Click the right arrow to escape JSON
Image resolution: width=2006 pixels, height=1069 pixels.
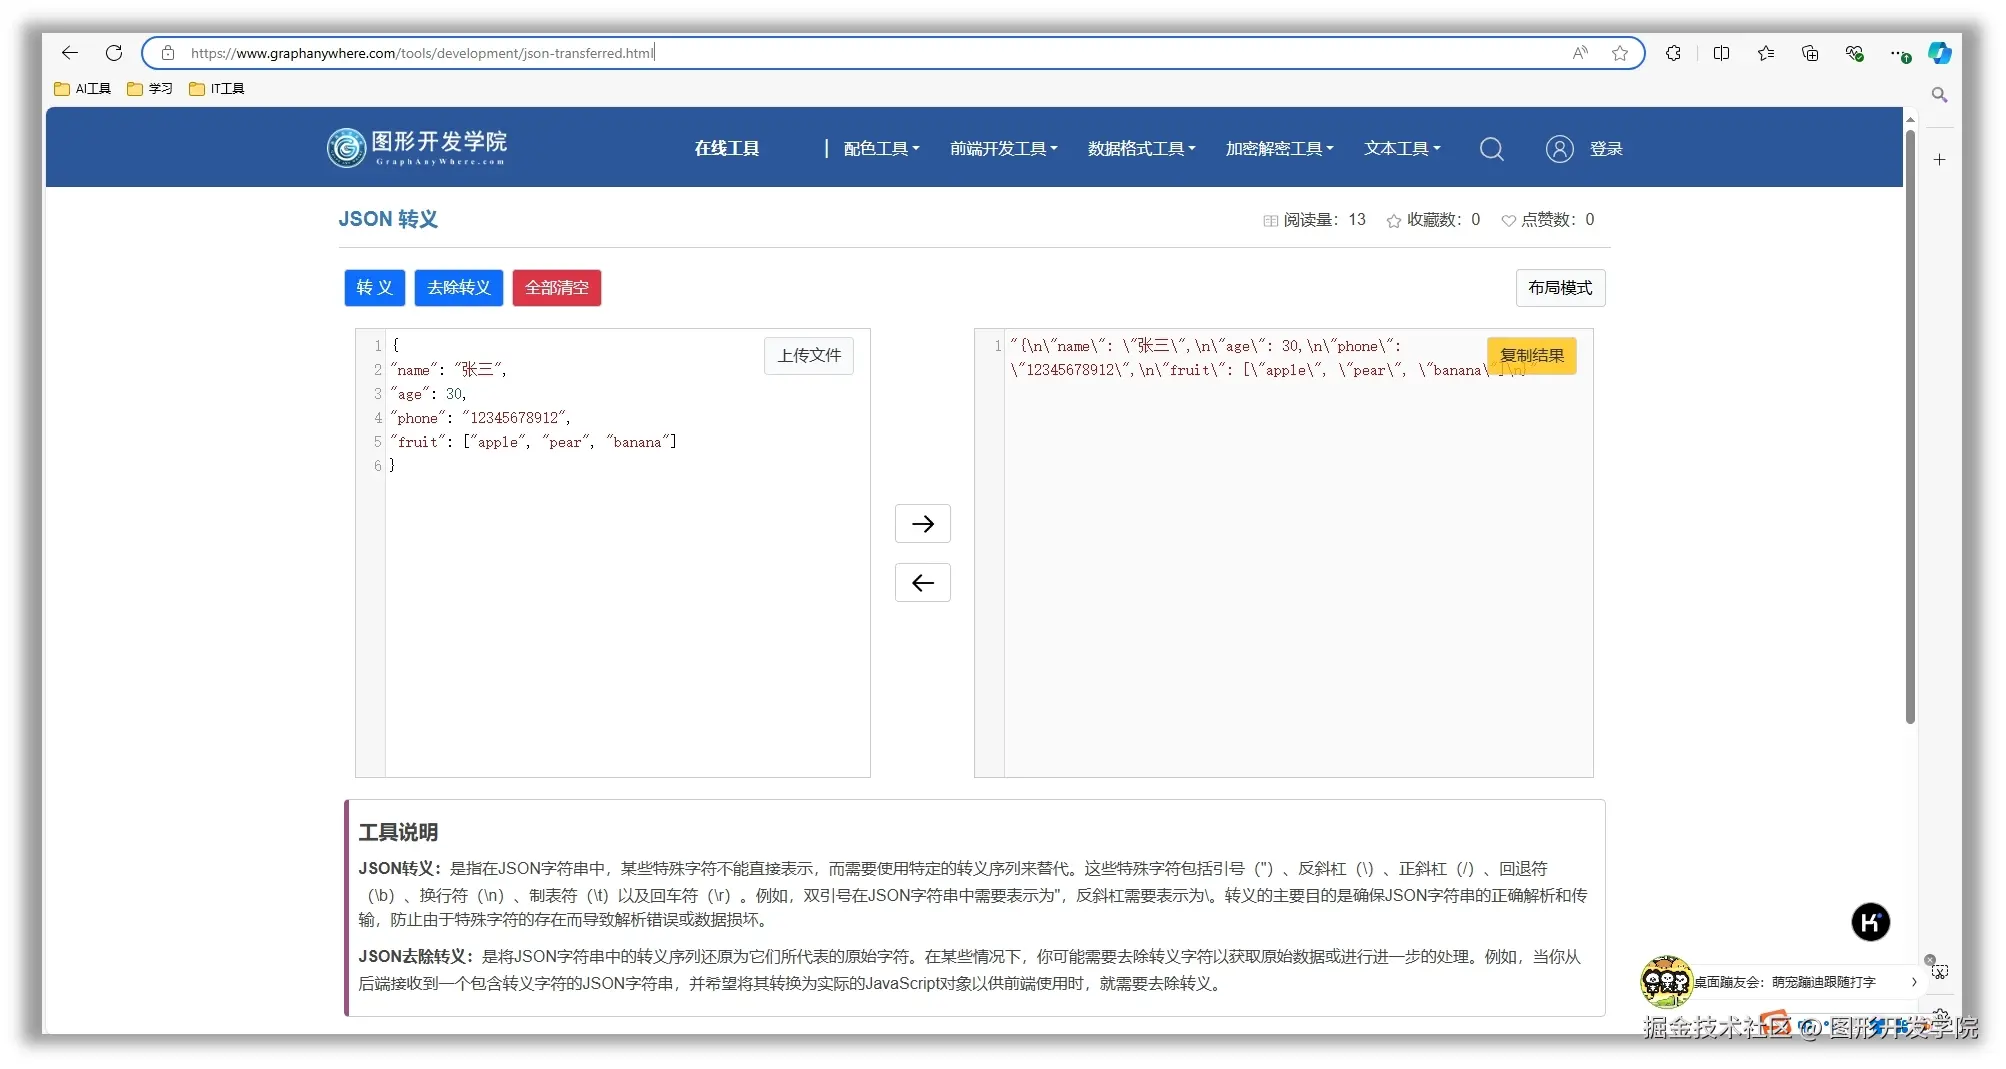coord(922,523)
